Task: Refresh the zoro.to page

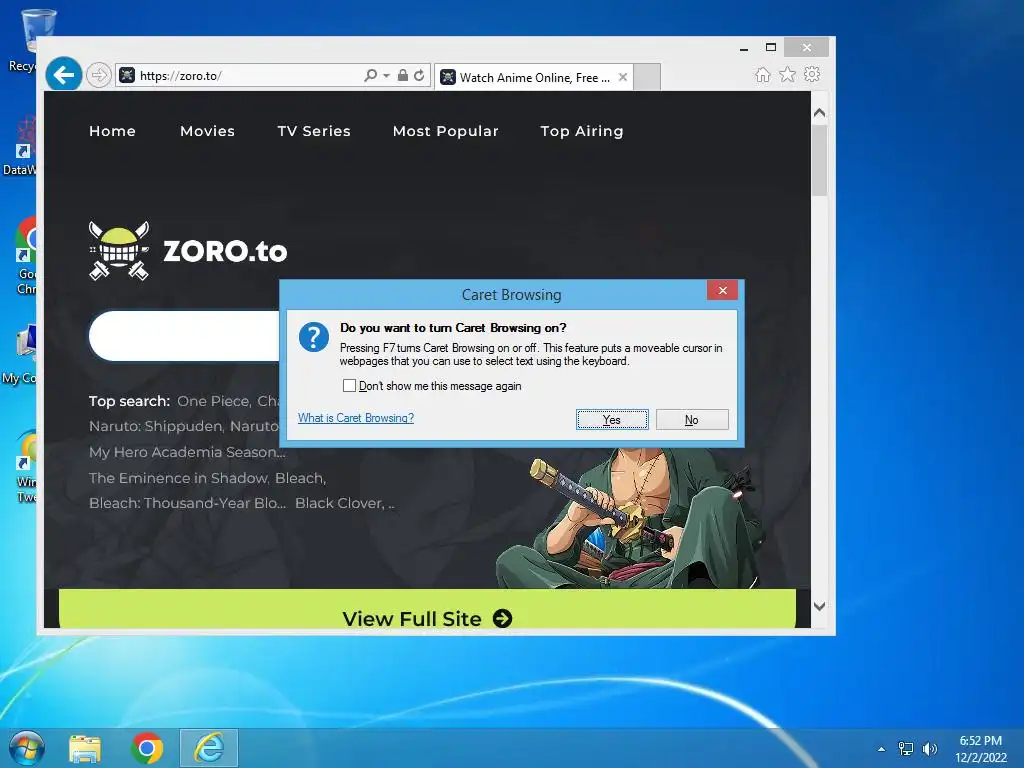Action: pyautogui.click(x=419, y=75)
